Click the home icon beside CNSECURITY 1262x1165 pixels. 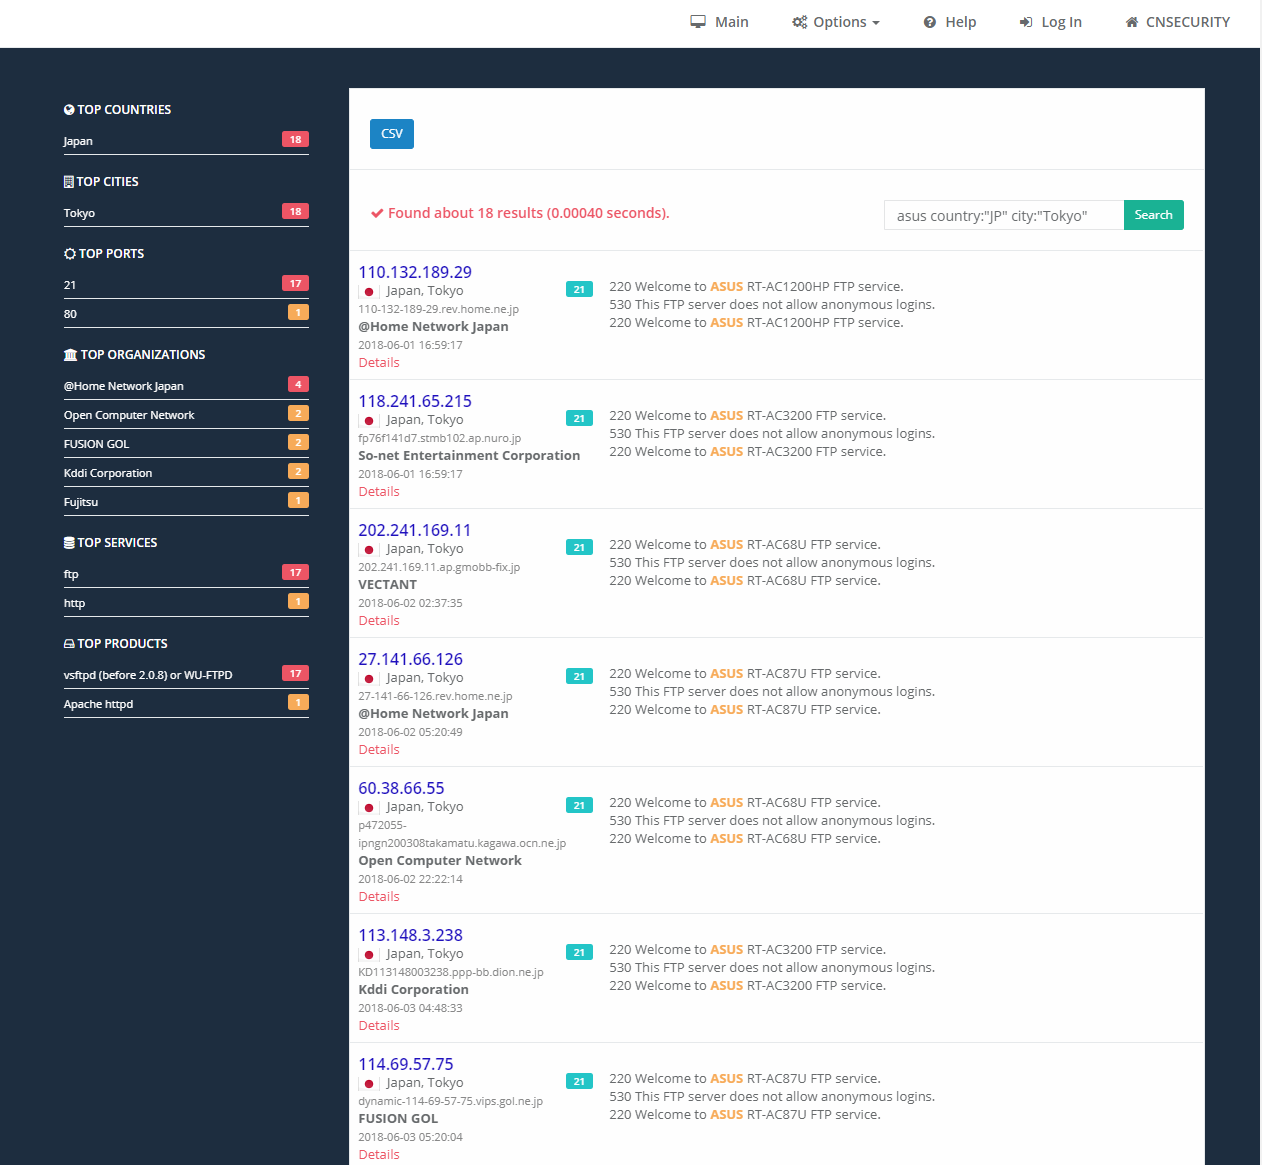1132,22
